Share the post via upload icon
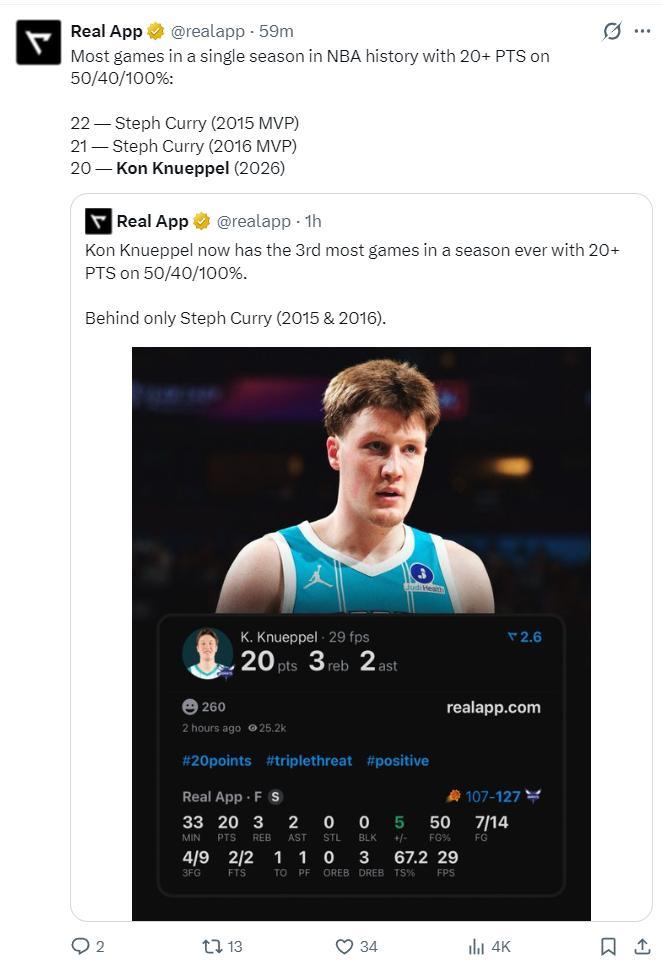Viewport: 661px width, 963px height. [x=642, y=945]
